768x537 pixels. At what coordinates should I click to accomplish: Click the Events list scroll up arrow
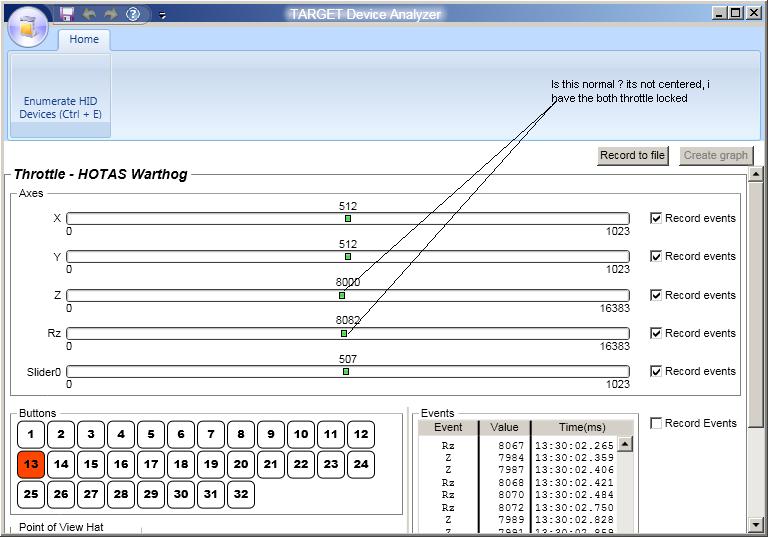(625, 444)
